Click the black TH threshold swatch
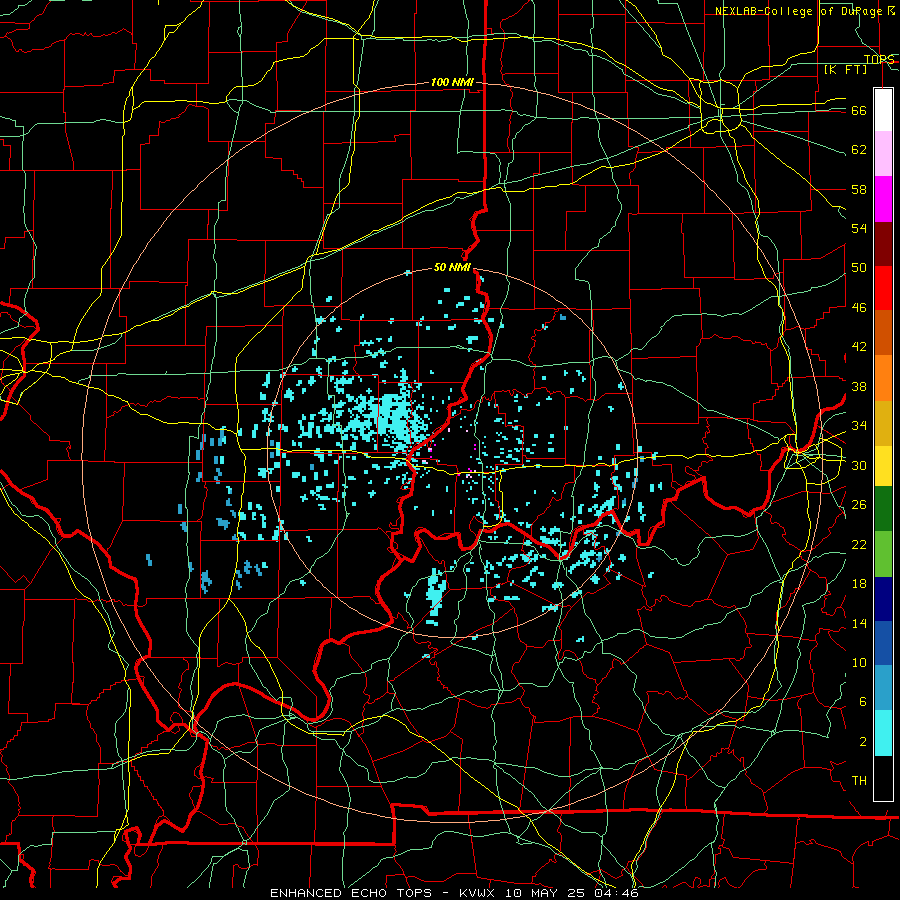Image resolution: width=900 pixels, height=900 pixels. (x=883, y=778)
